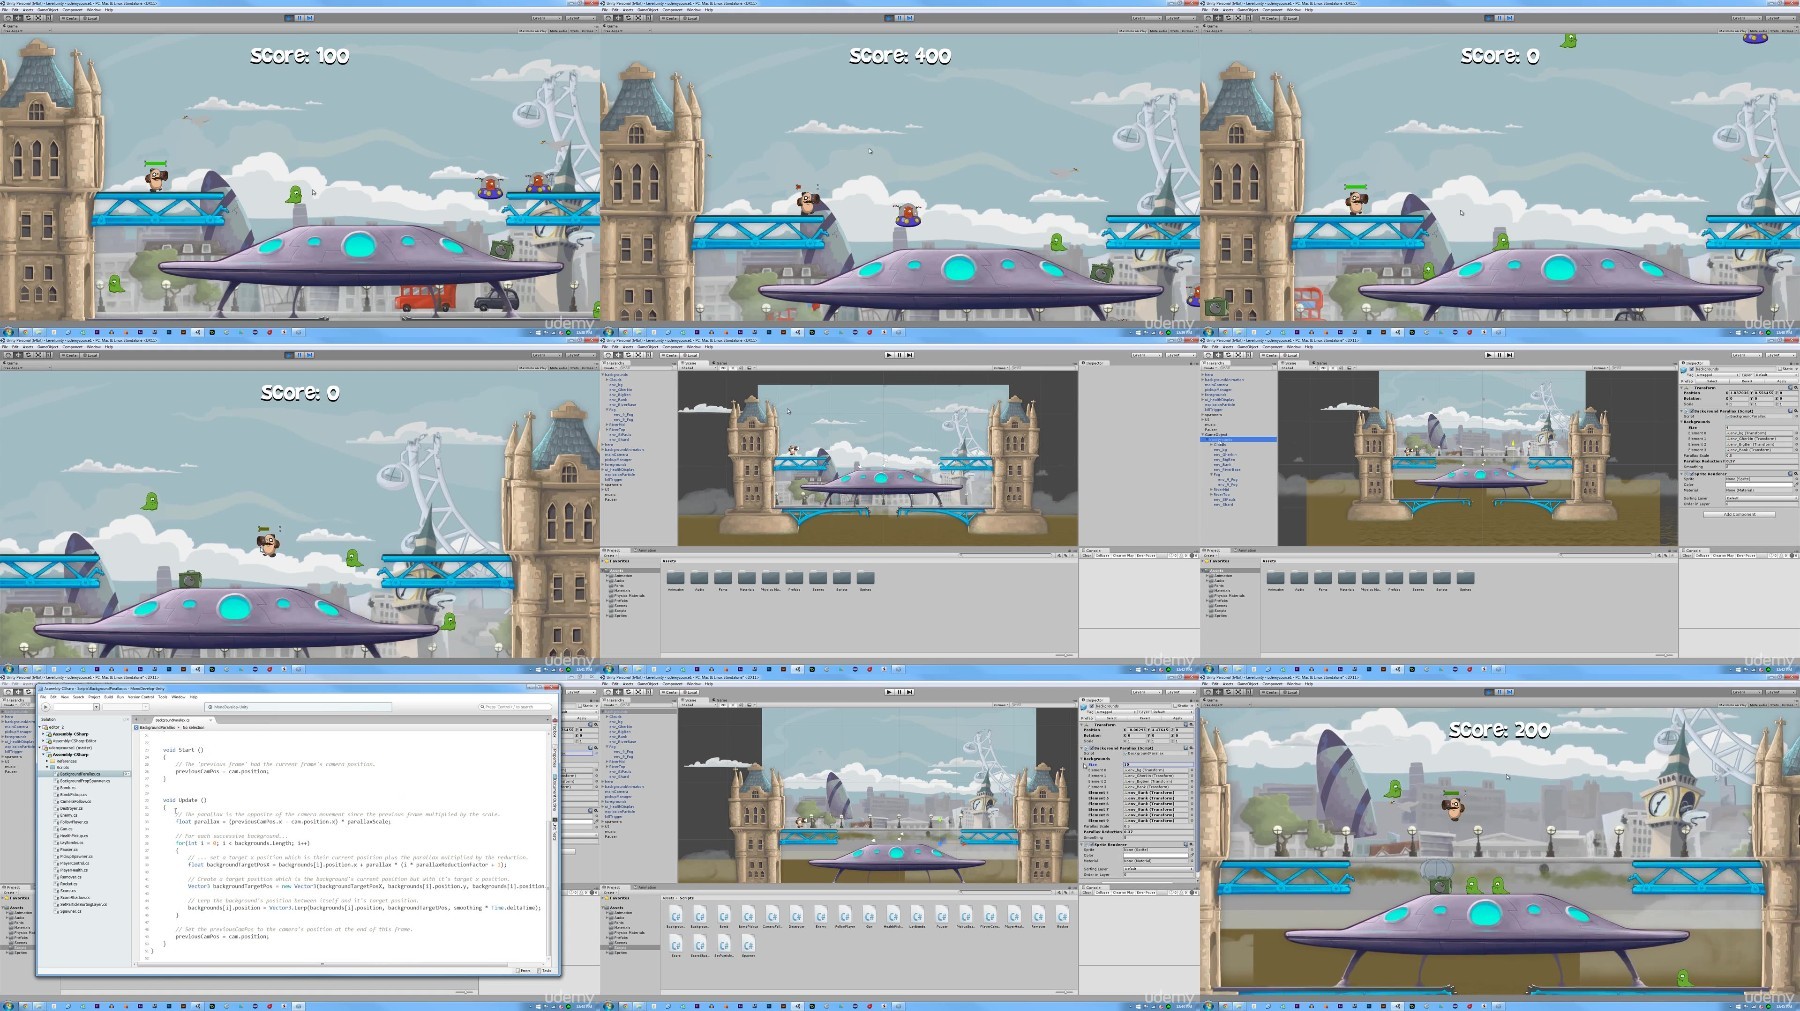Click the Clear button in console below Add Component inspector
1800x1011 pixels.
[1687, 555]
